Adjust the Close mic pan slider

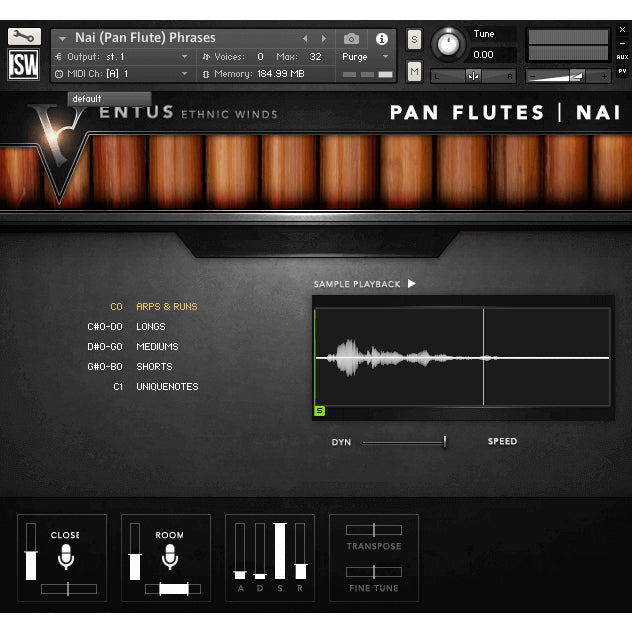pos(69,589)
